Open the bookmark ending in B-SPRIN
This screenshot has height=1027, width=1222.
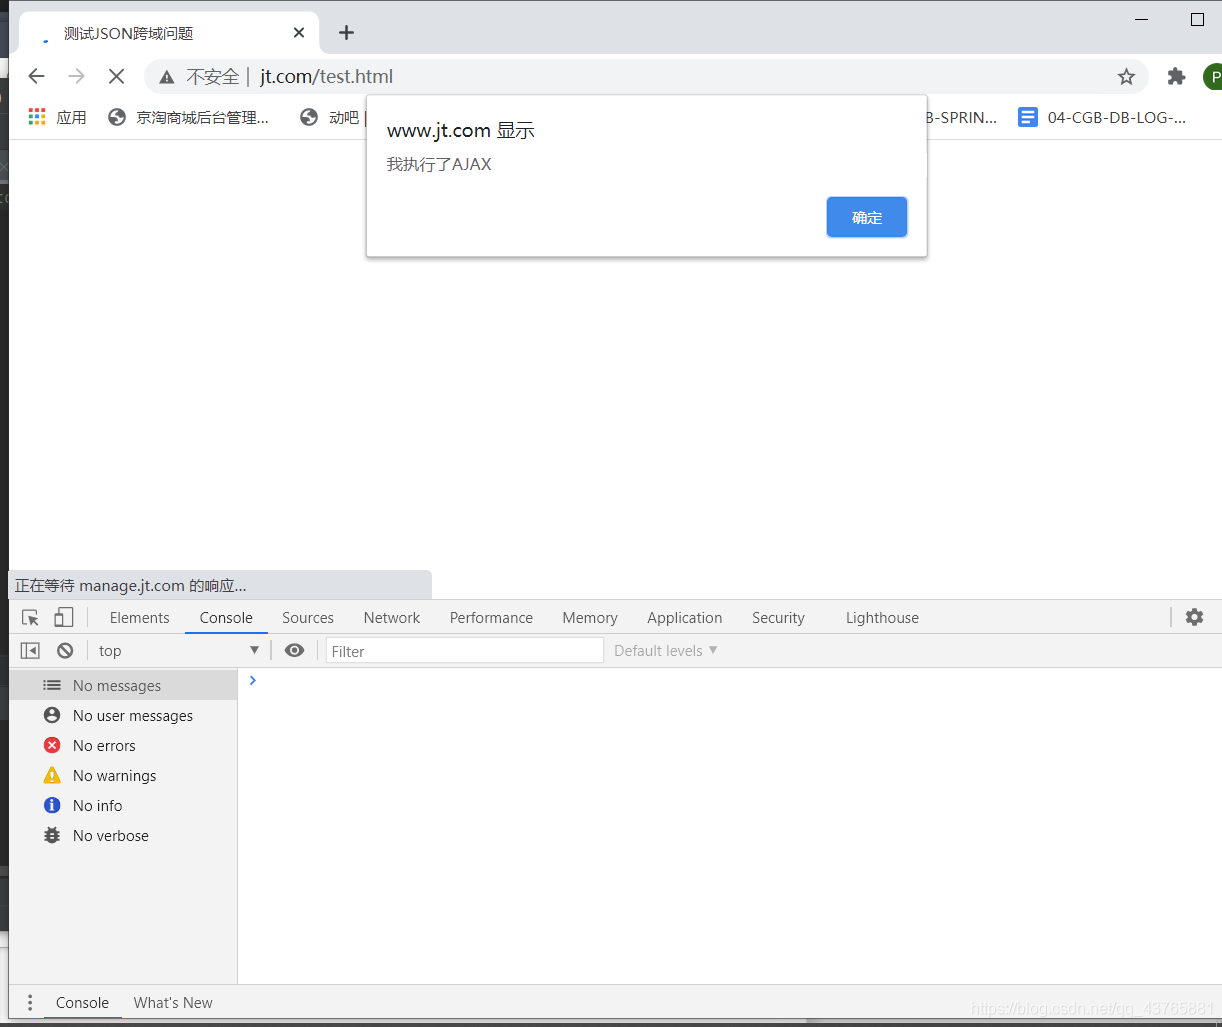(x=962, y=117)
